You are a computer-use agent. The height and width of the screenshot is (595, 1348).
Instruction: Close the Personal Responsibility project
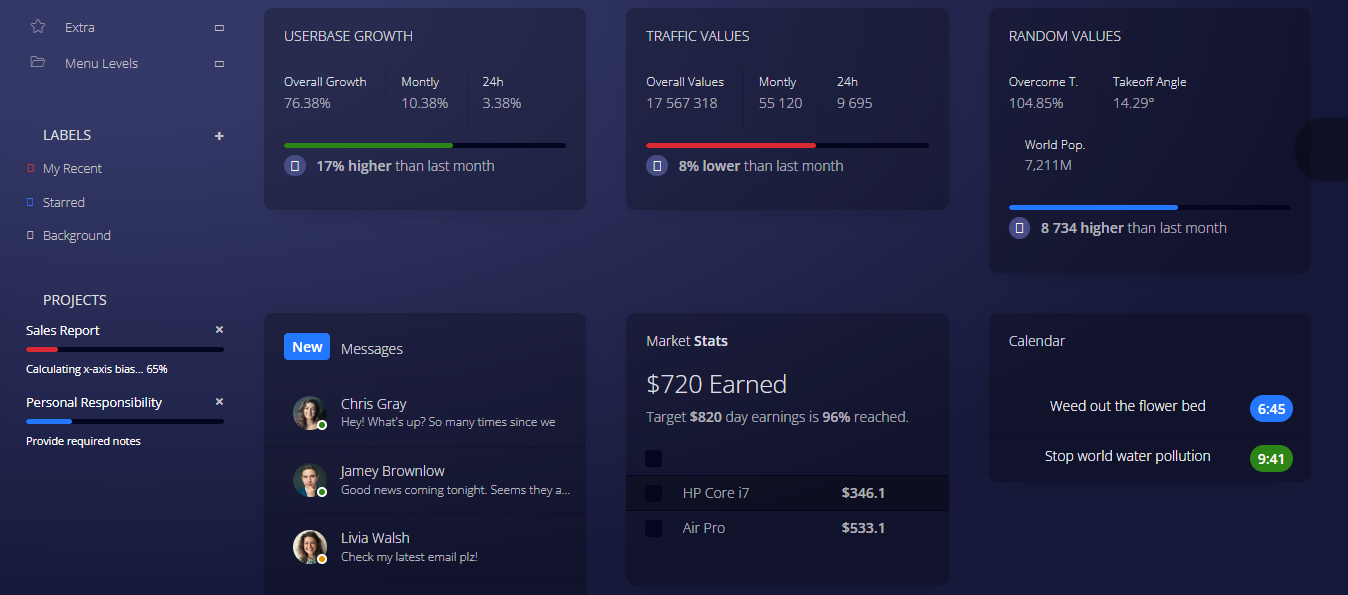point(219,402)
